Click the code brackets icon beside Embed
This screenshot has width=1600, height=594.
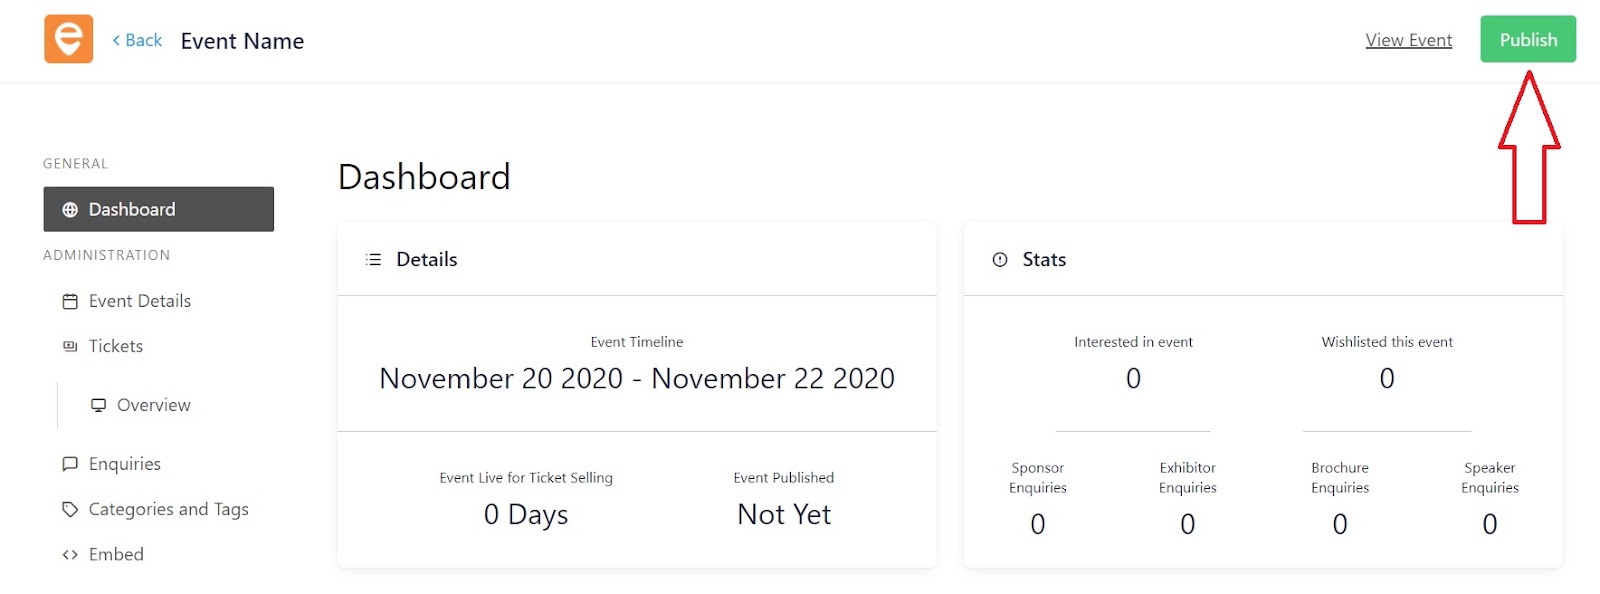pyautogui.click(x=70, y=555)
